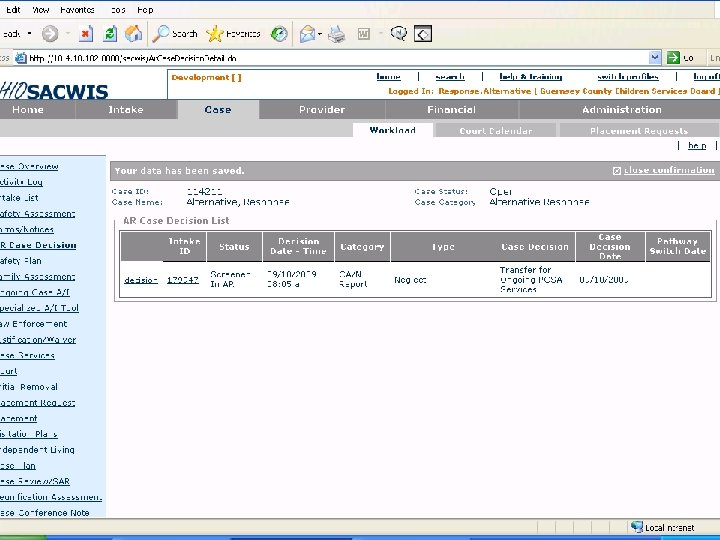Open the Court Calendar sub-tab

(495, 131)
